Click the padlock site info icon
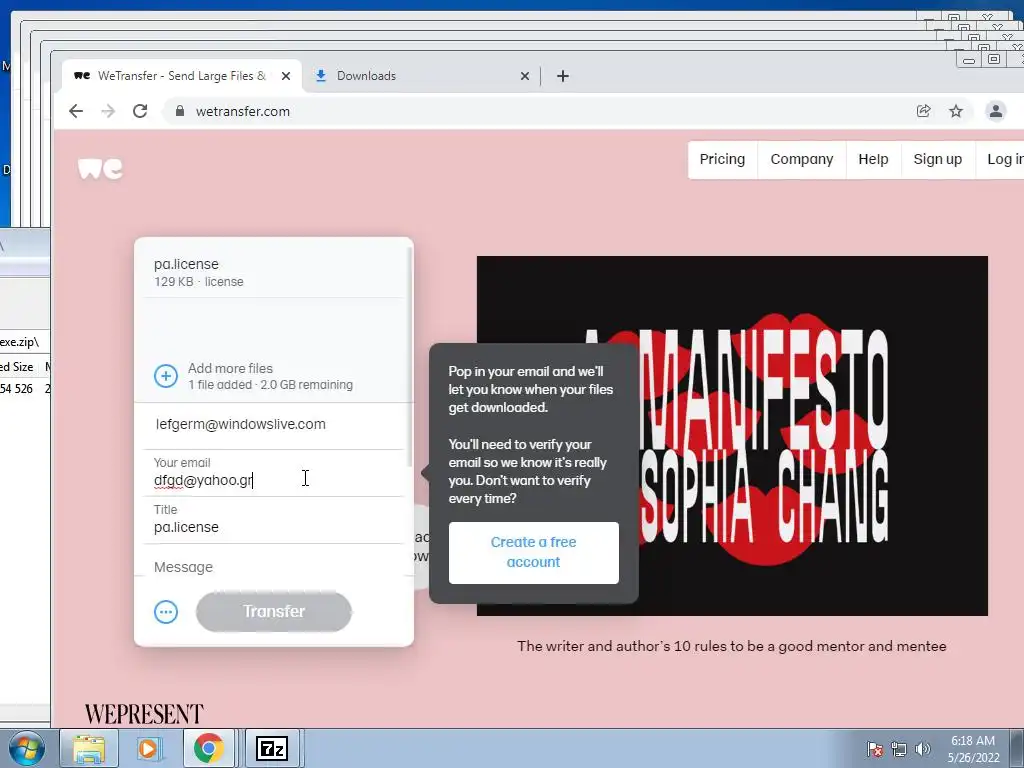1024x768 pixels. pos(180,111)
